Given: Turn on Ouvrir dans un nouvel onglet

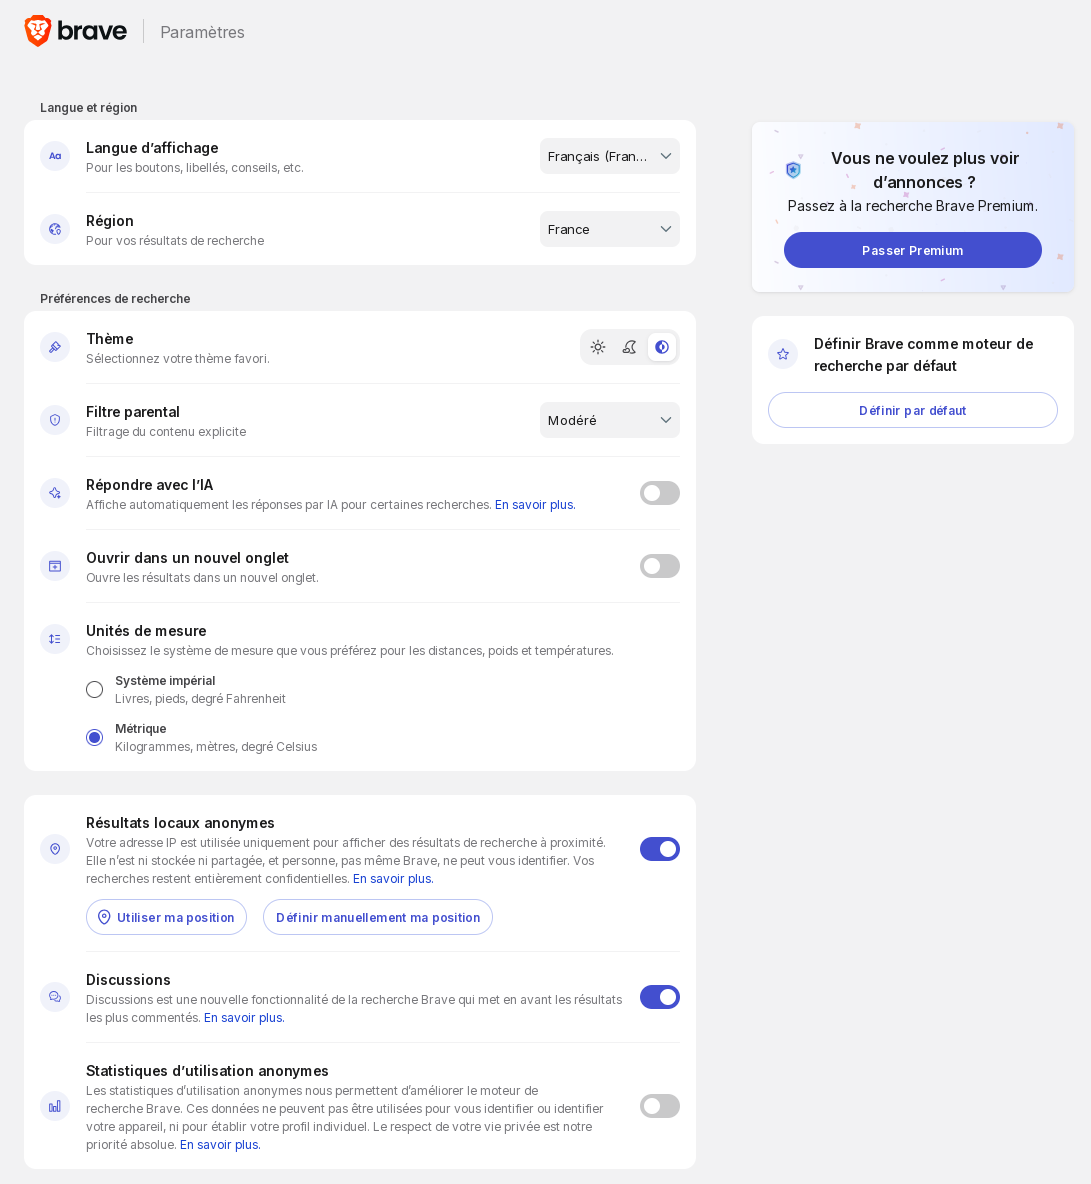Looking at the screenshot, I should point(660,566).
